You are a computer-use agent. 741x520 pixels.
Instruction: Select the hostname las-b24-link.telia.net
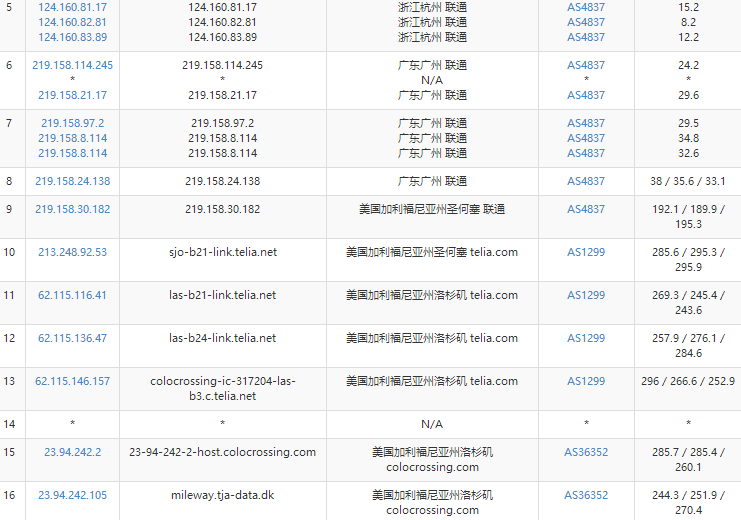coord(223,338)
